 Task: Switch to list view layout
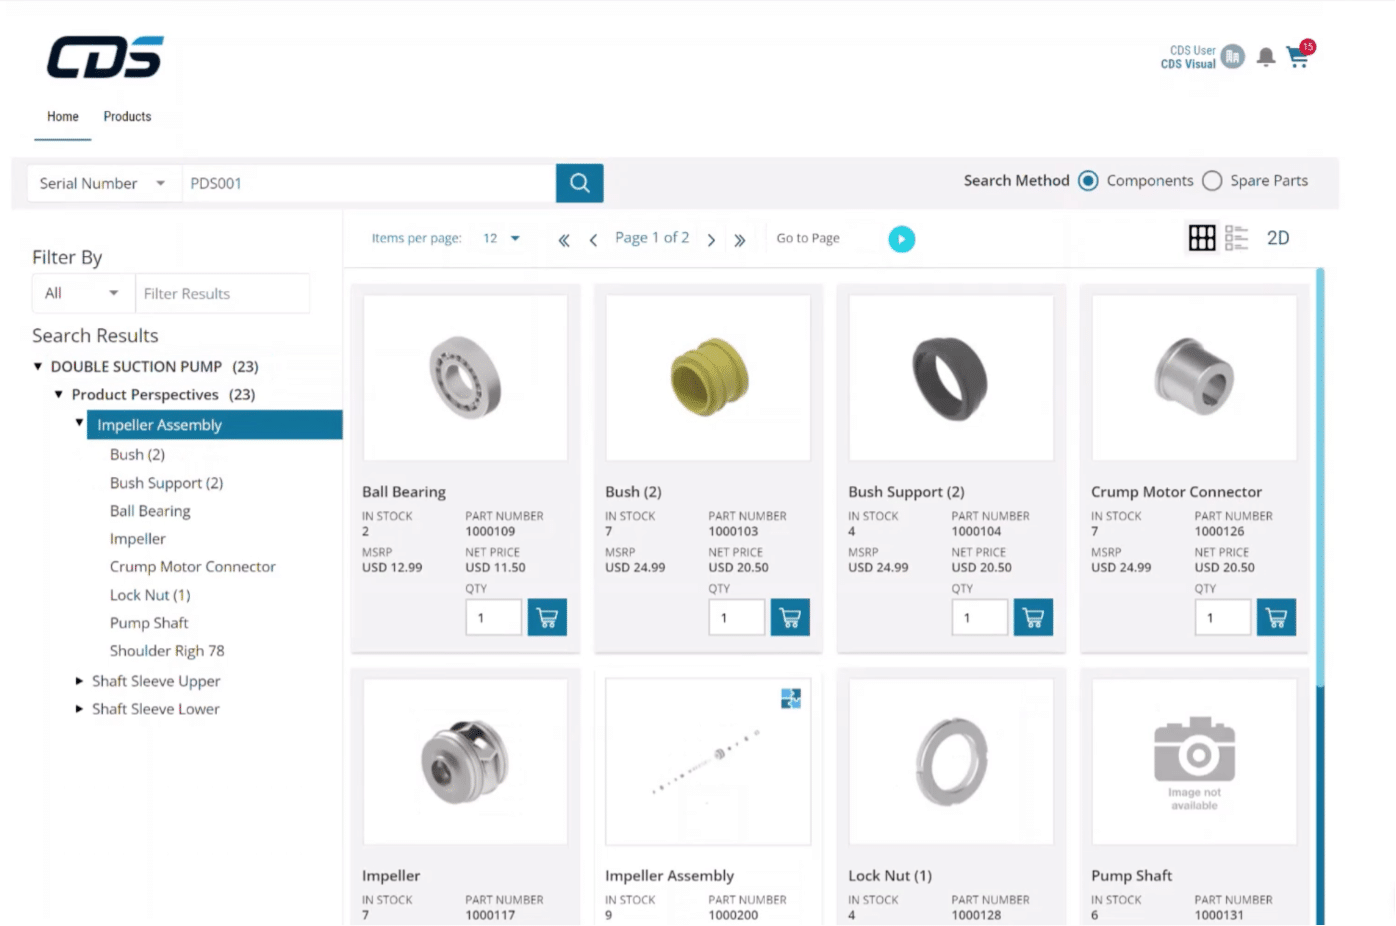click(x=1236, y=238)
